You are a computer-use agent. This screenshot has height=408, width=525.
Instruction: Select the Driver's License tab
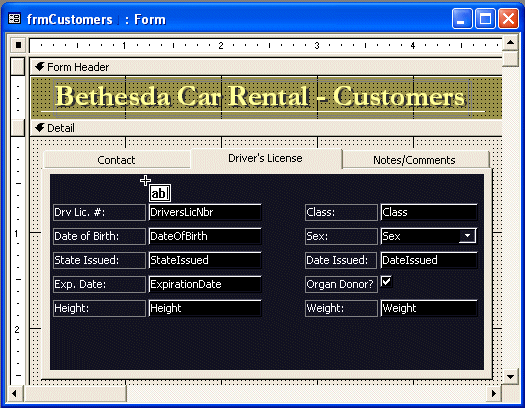(266, 158)
